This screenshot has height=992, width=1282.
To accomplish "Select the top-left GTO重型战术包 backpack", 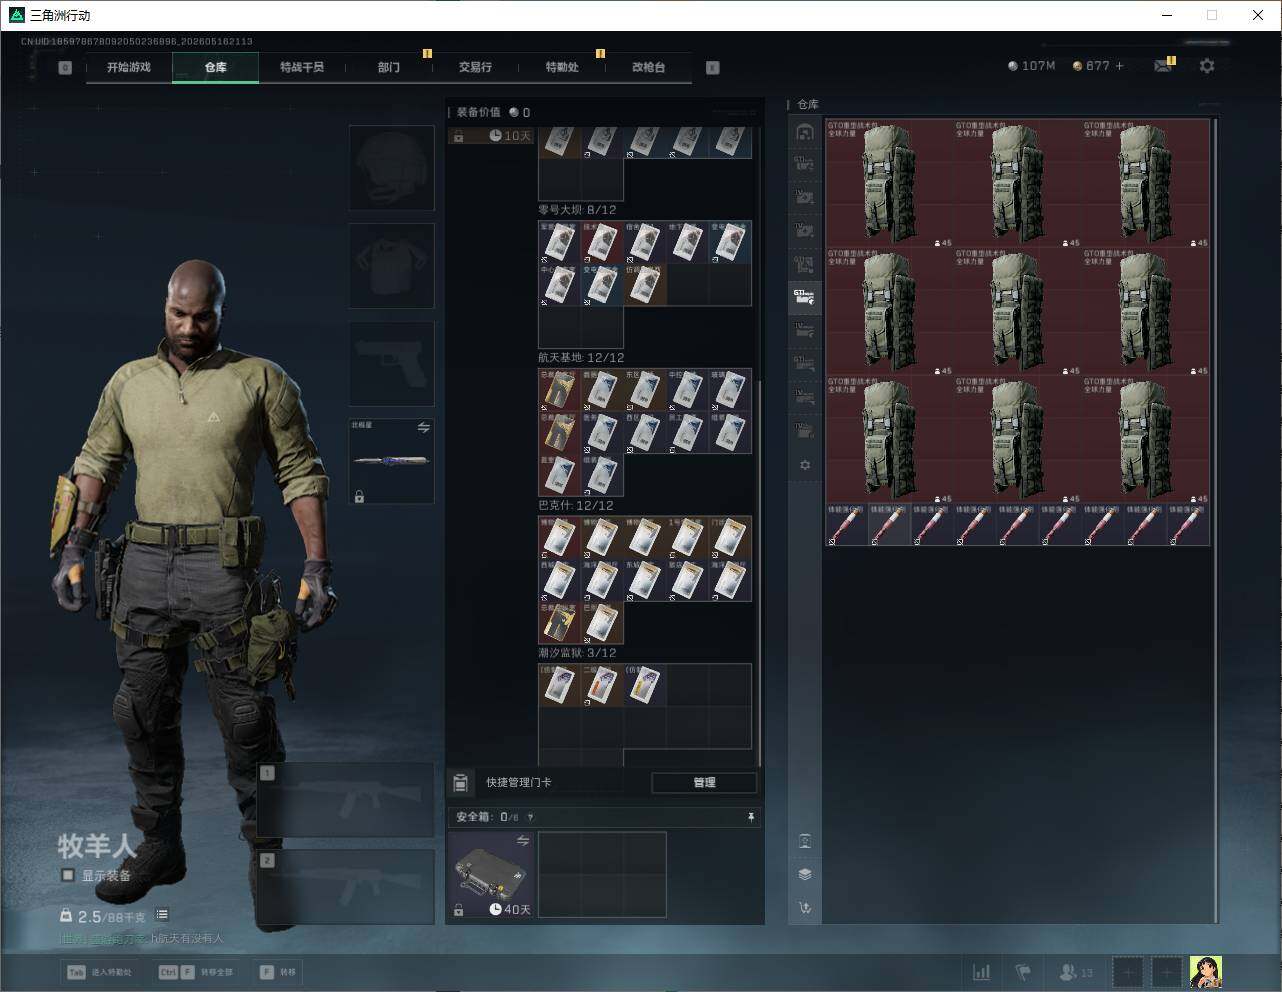I will tap(889, 184).
